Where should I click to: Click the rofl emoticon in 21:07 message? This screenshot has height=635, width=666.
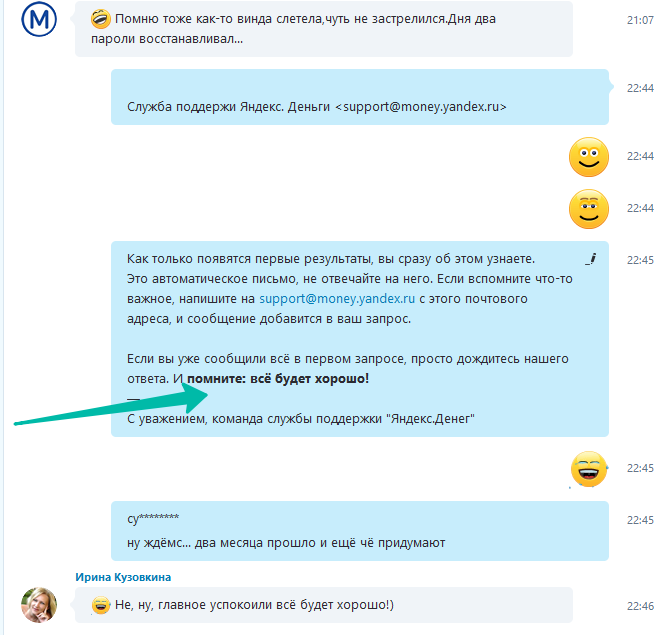click(x=101, y=20)
